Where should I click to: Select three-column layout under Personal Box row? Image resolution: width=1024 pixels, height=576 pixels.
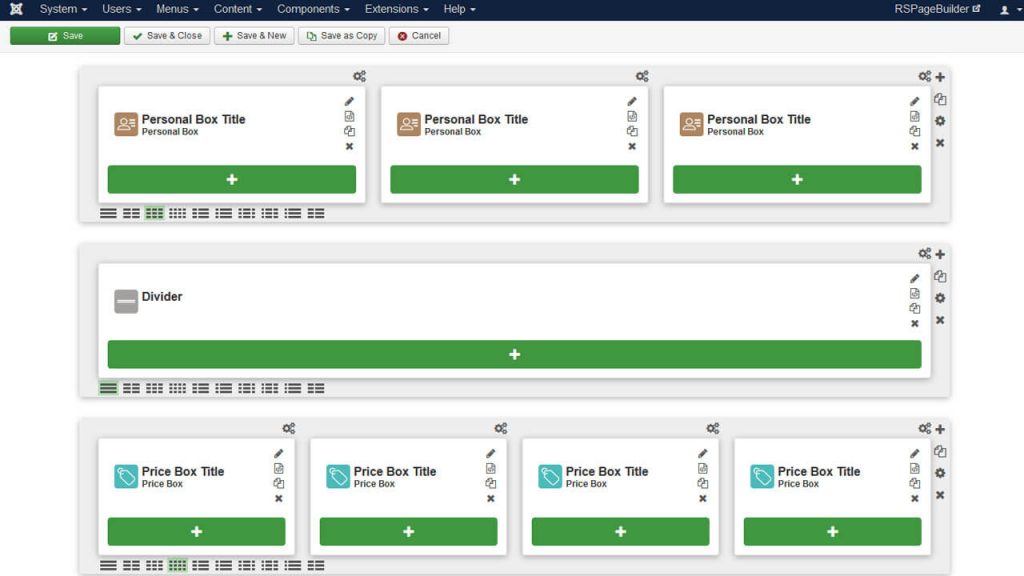point(154,213)
